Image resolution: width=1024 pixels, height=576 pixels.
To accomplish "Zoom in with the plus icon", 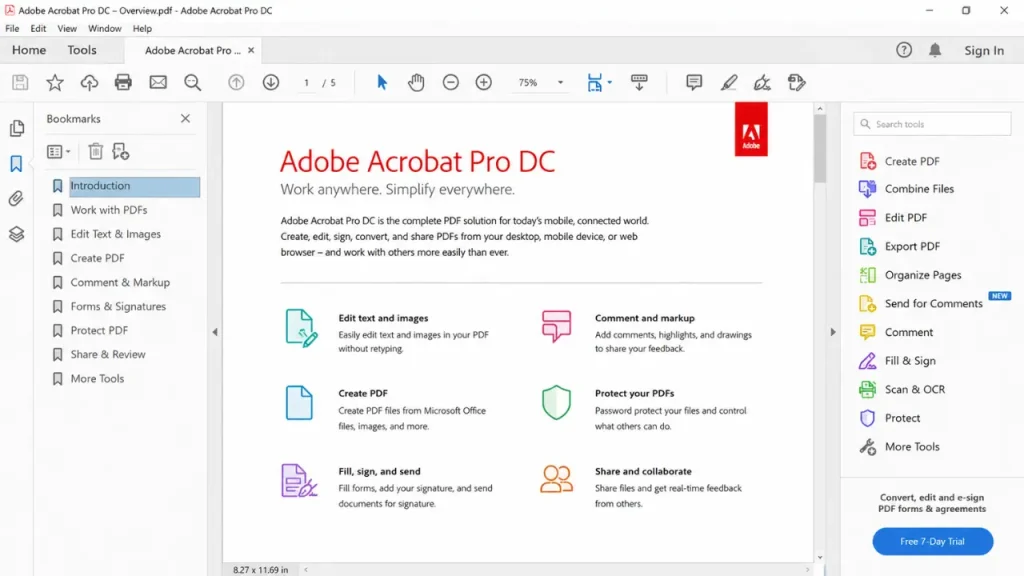I will pyautogui.click(x=484, y=82).
